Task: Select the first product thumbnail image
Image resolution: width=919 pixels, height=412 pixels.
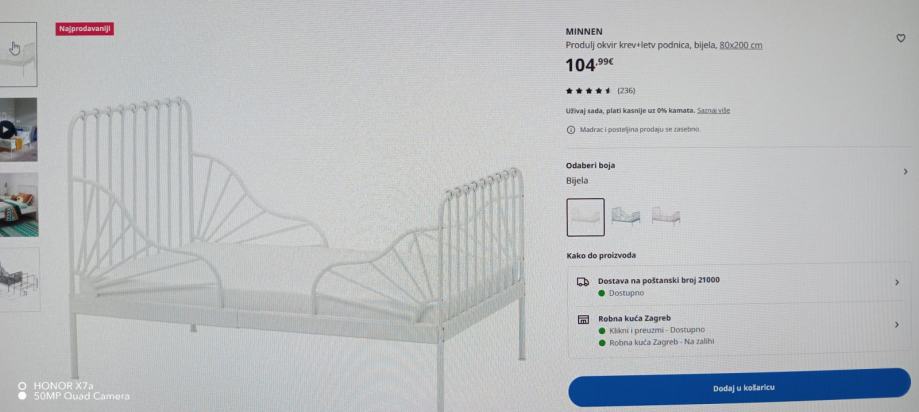Action: [16, 54]
